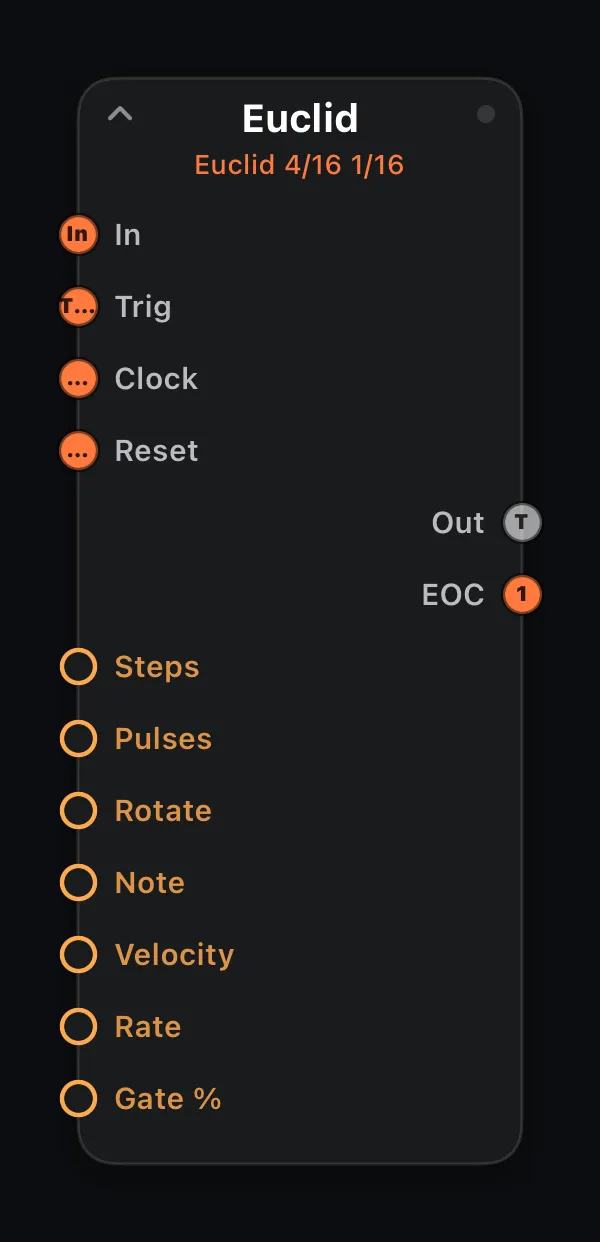
Task: Click the Clock input port
Action: click(79, 379)
